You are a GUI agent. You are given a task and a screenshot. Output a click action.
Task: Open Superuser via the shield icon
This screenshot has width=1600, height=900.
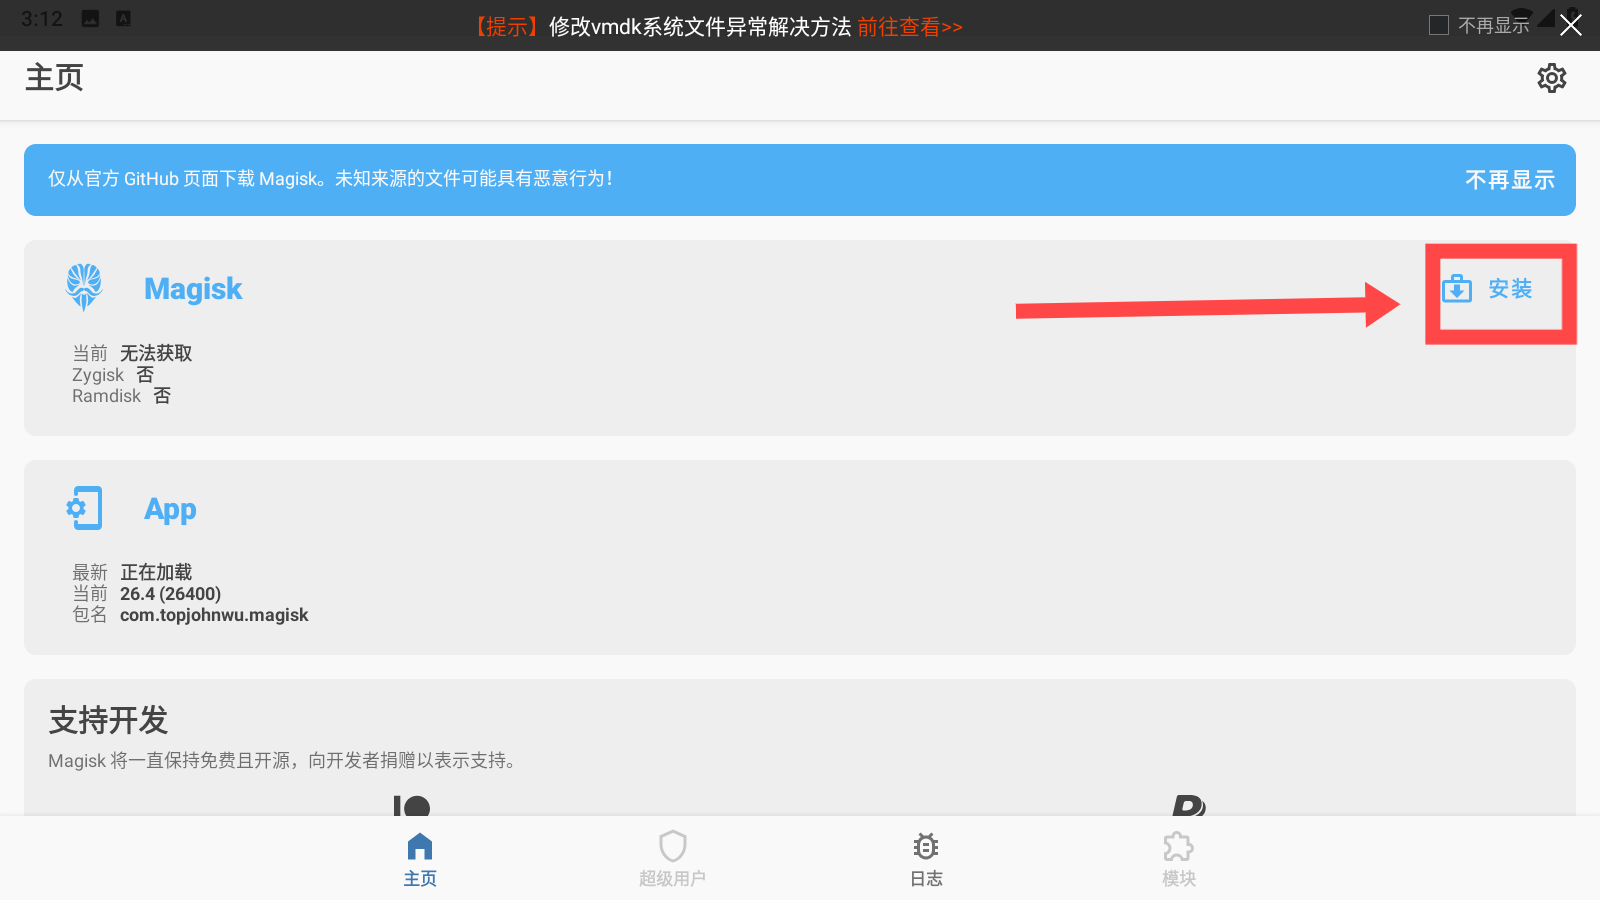point(672,846)
